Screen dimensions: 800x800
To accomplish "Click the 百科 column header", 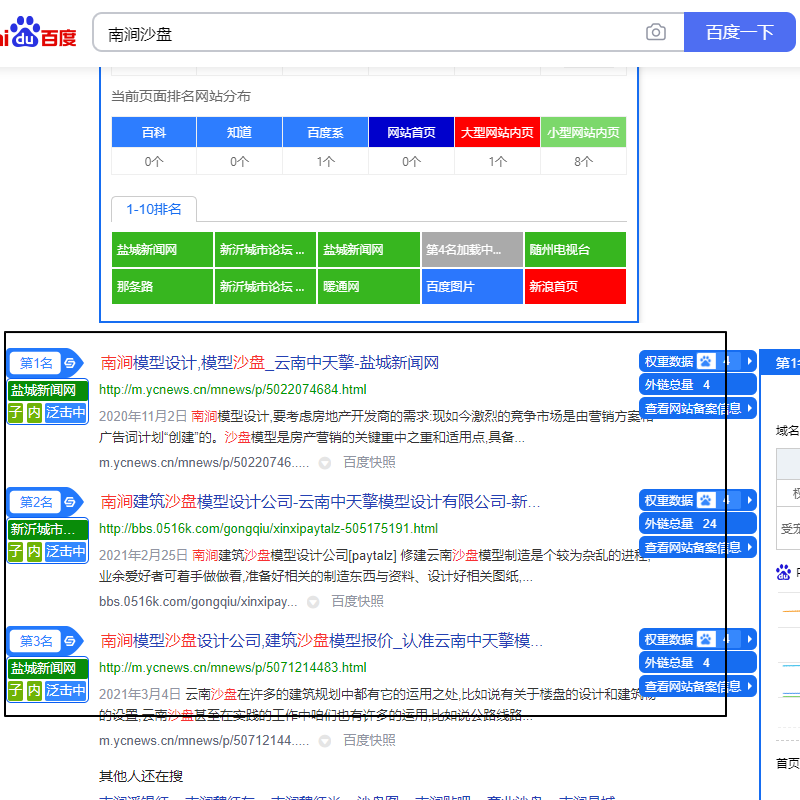I will pos(154,133).
